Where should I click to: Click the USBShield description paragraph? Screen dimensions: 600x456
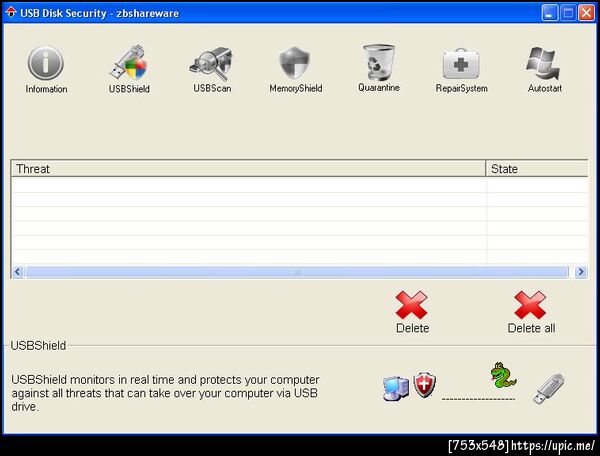coord(165,393)
